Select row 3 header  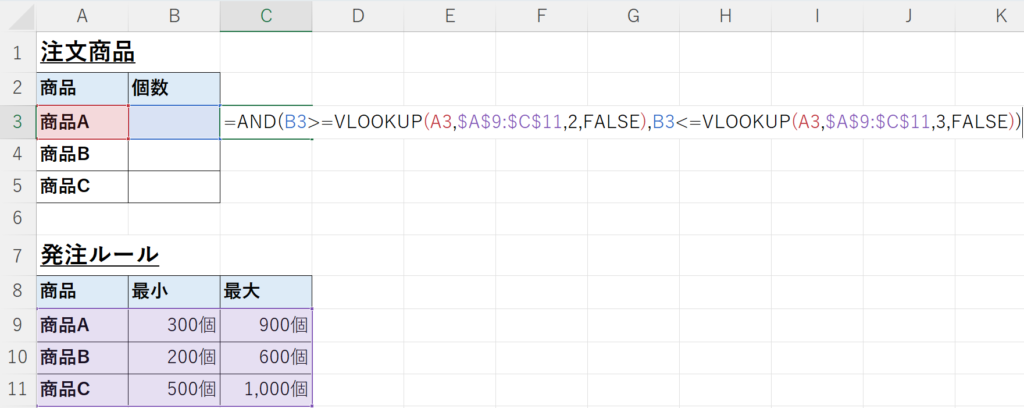point(18,121)
